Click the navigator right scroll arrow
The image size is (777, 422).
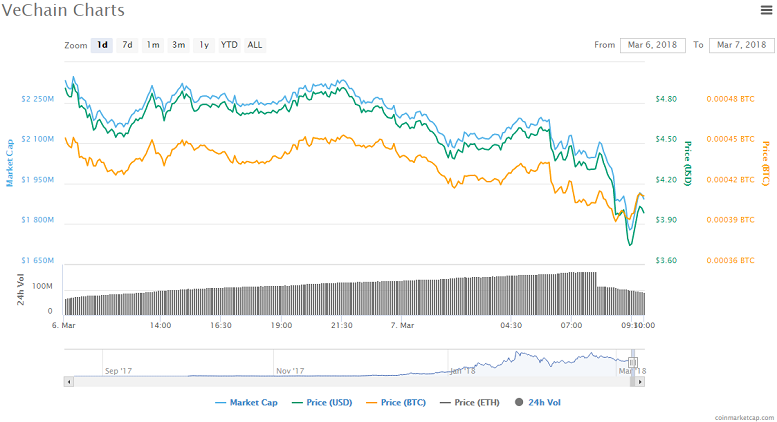tap(640, 382)
